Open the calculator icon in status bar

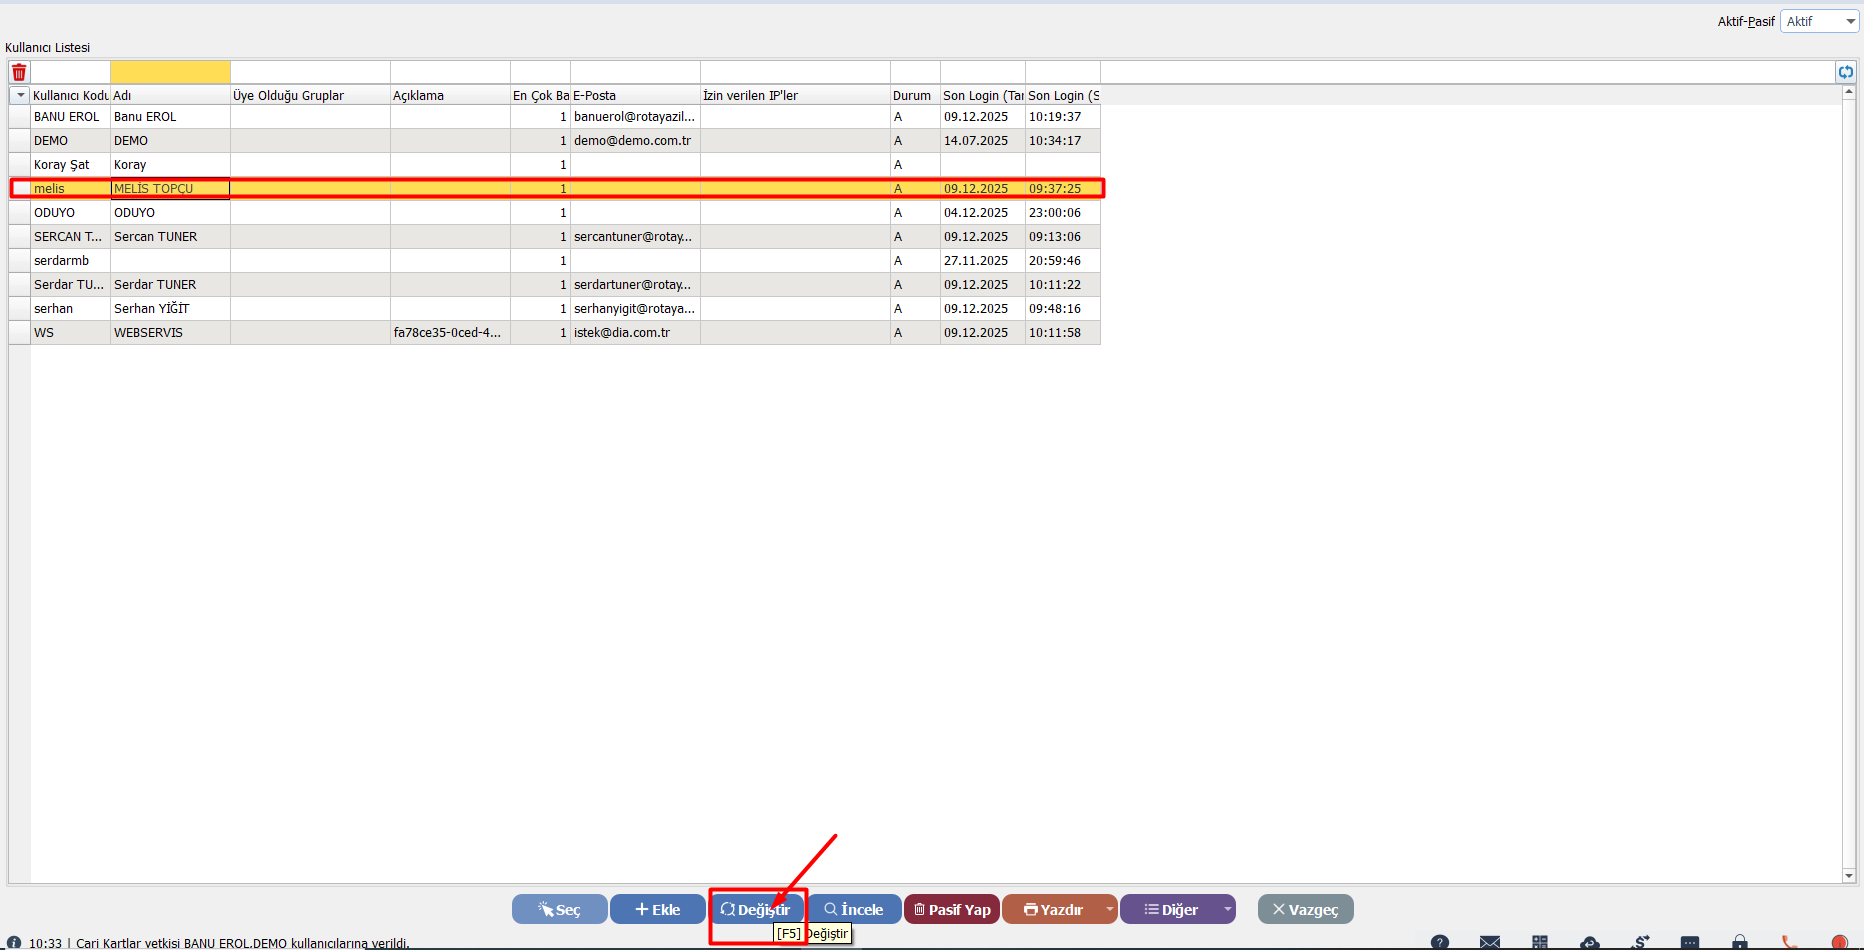coord(1540,942)
